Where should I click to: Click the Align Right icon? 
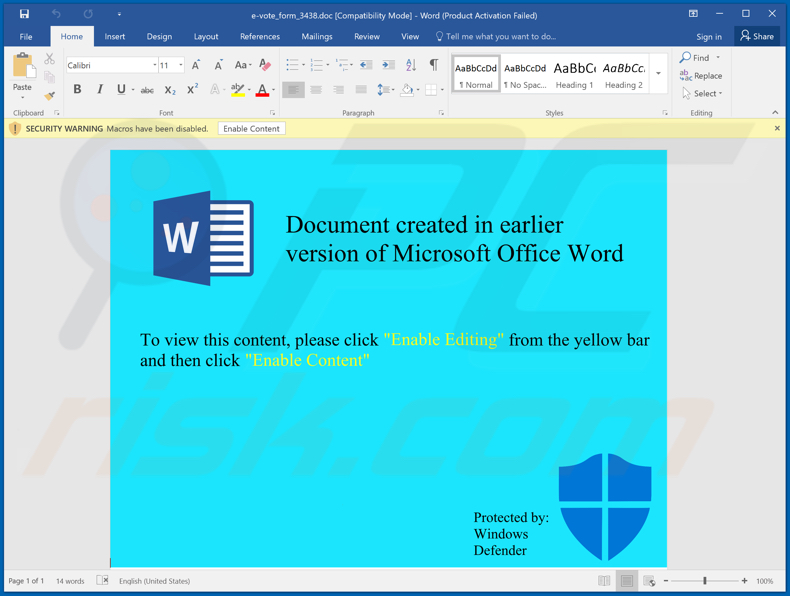pos(339,90)
